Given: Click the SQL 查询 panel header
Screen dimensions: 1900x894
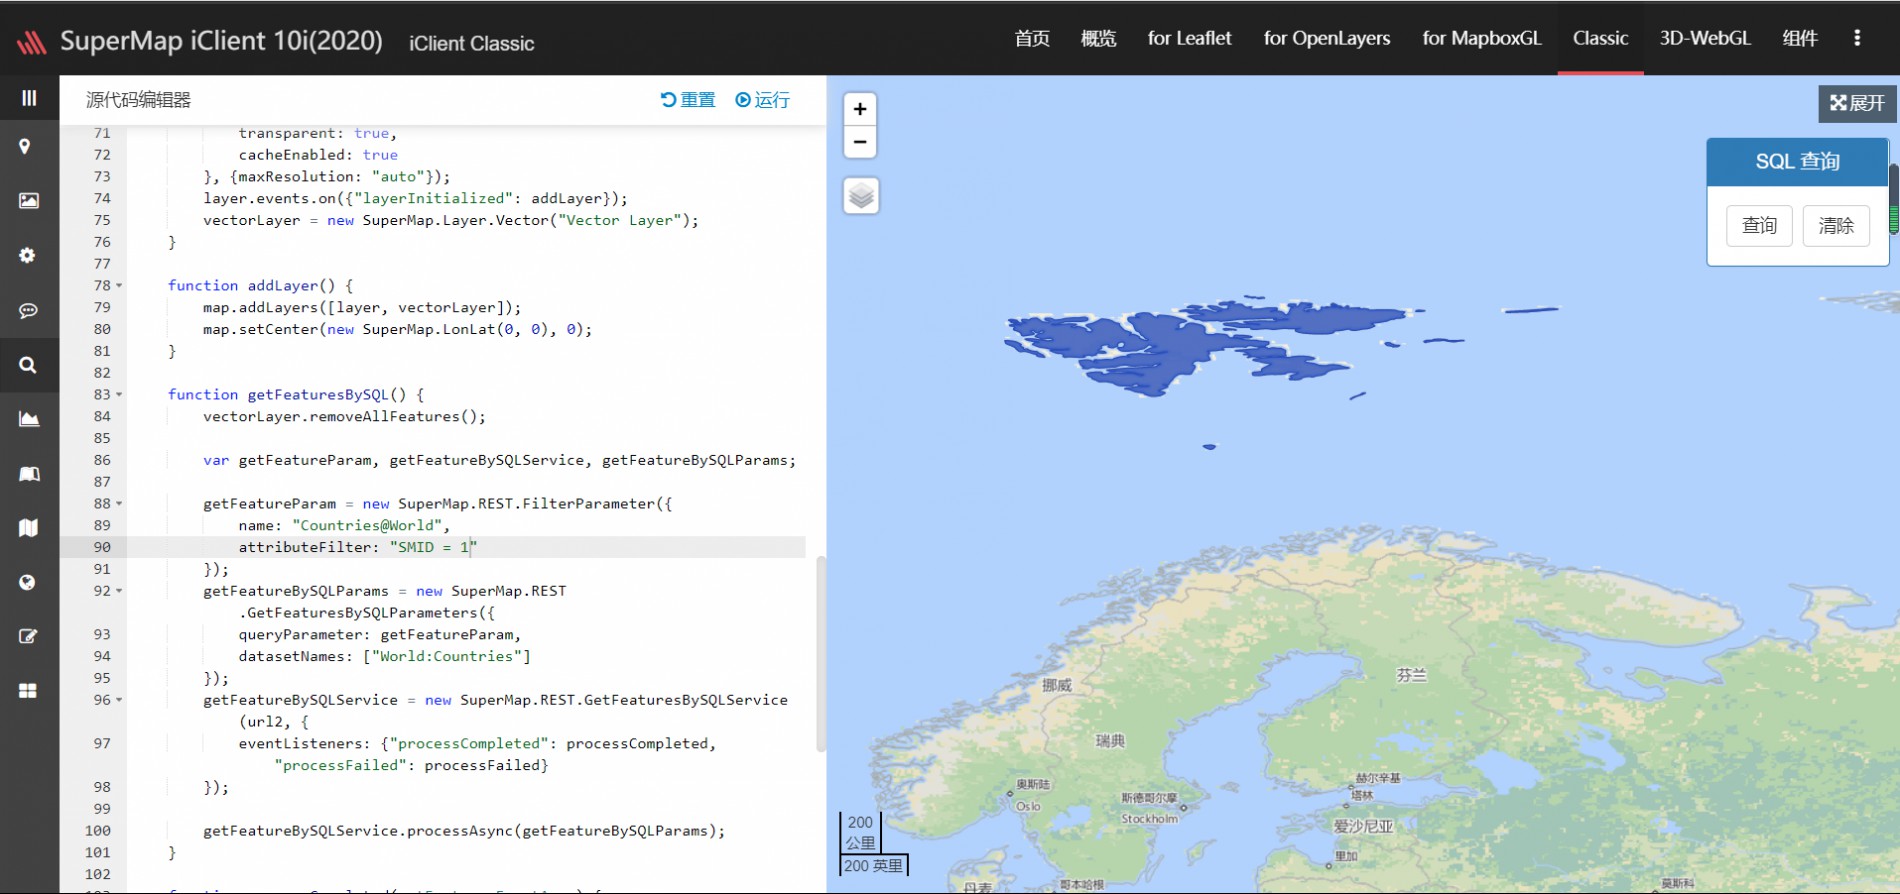Looking at the screenshot, I should coord(1797,161).
